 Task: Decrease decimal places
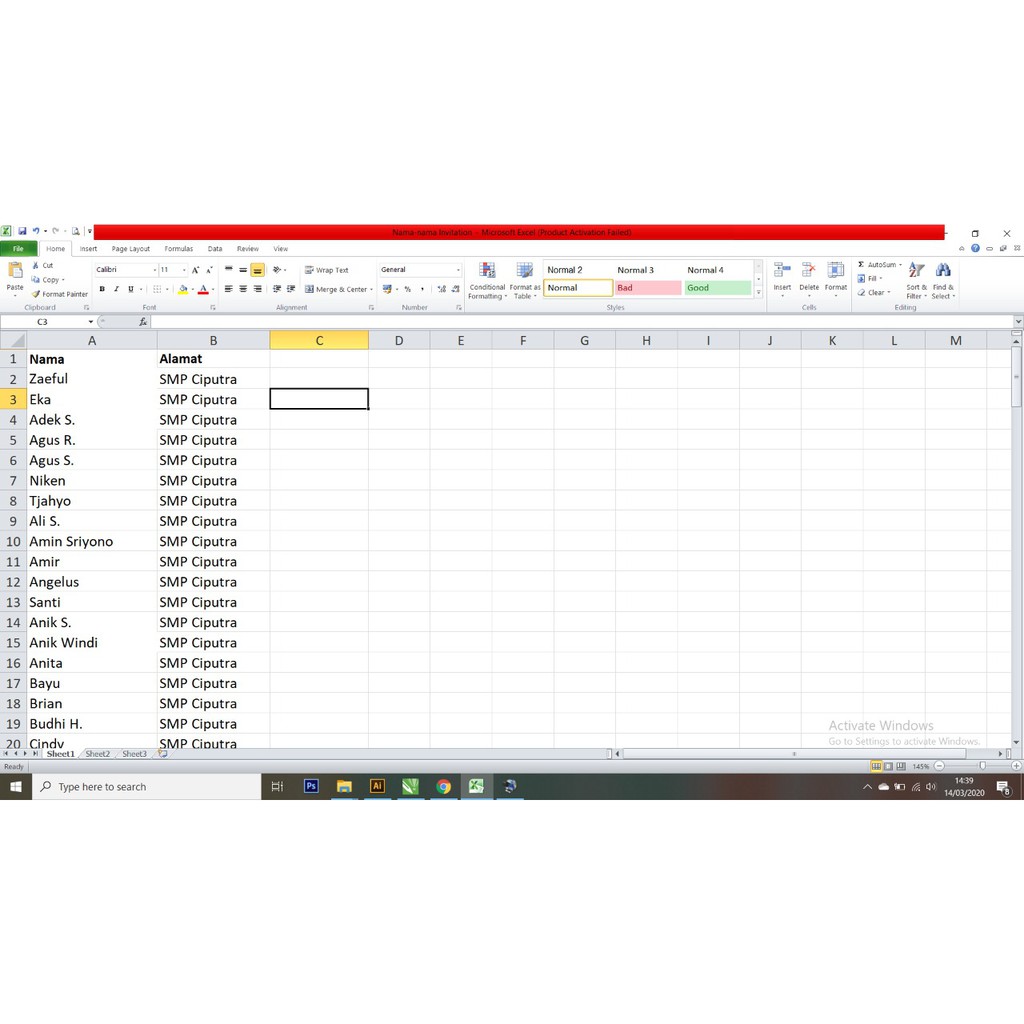click(x=455, y=289)
